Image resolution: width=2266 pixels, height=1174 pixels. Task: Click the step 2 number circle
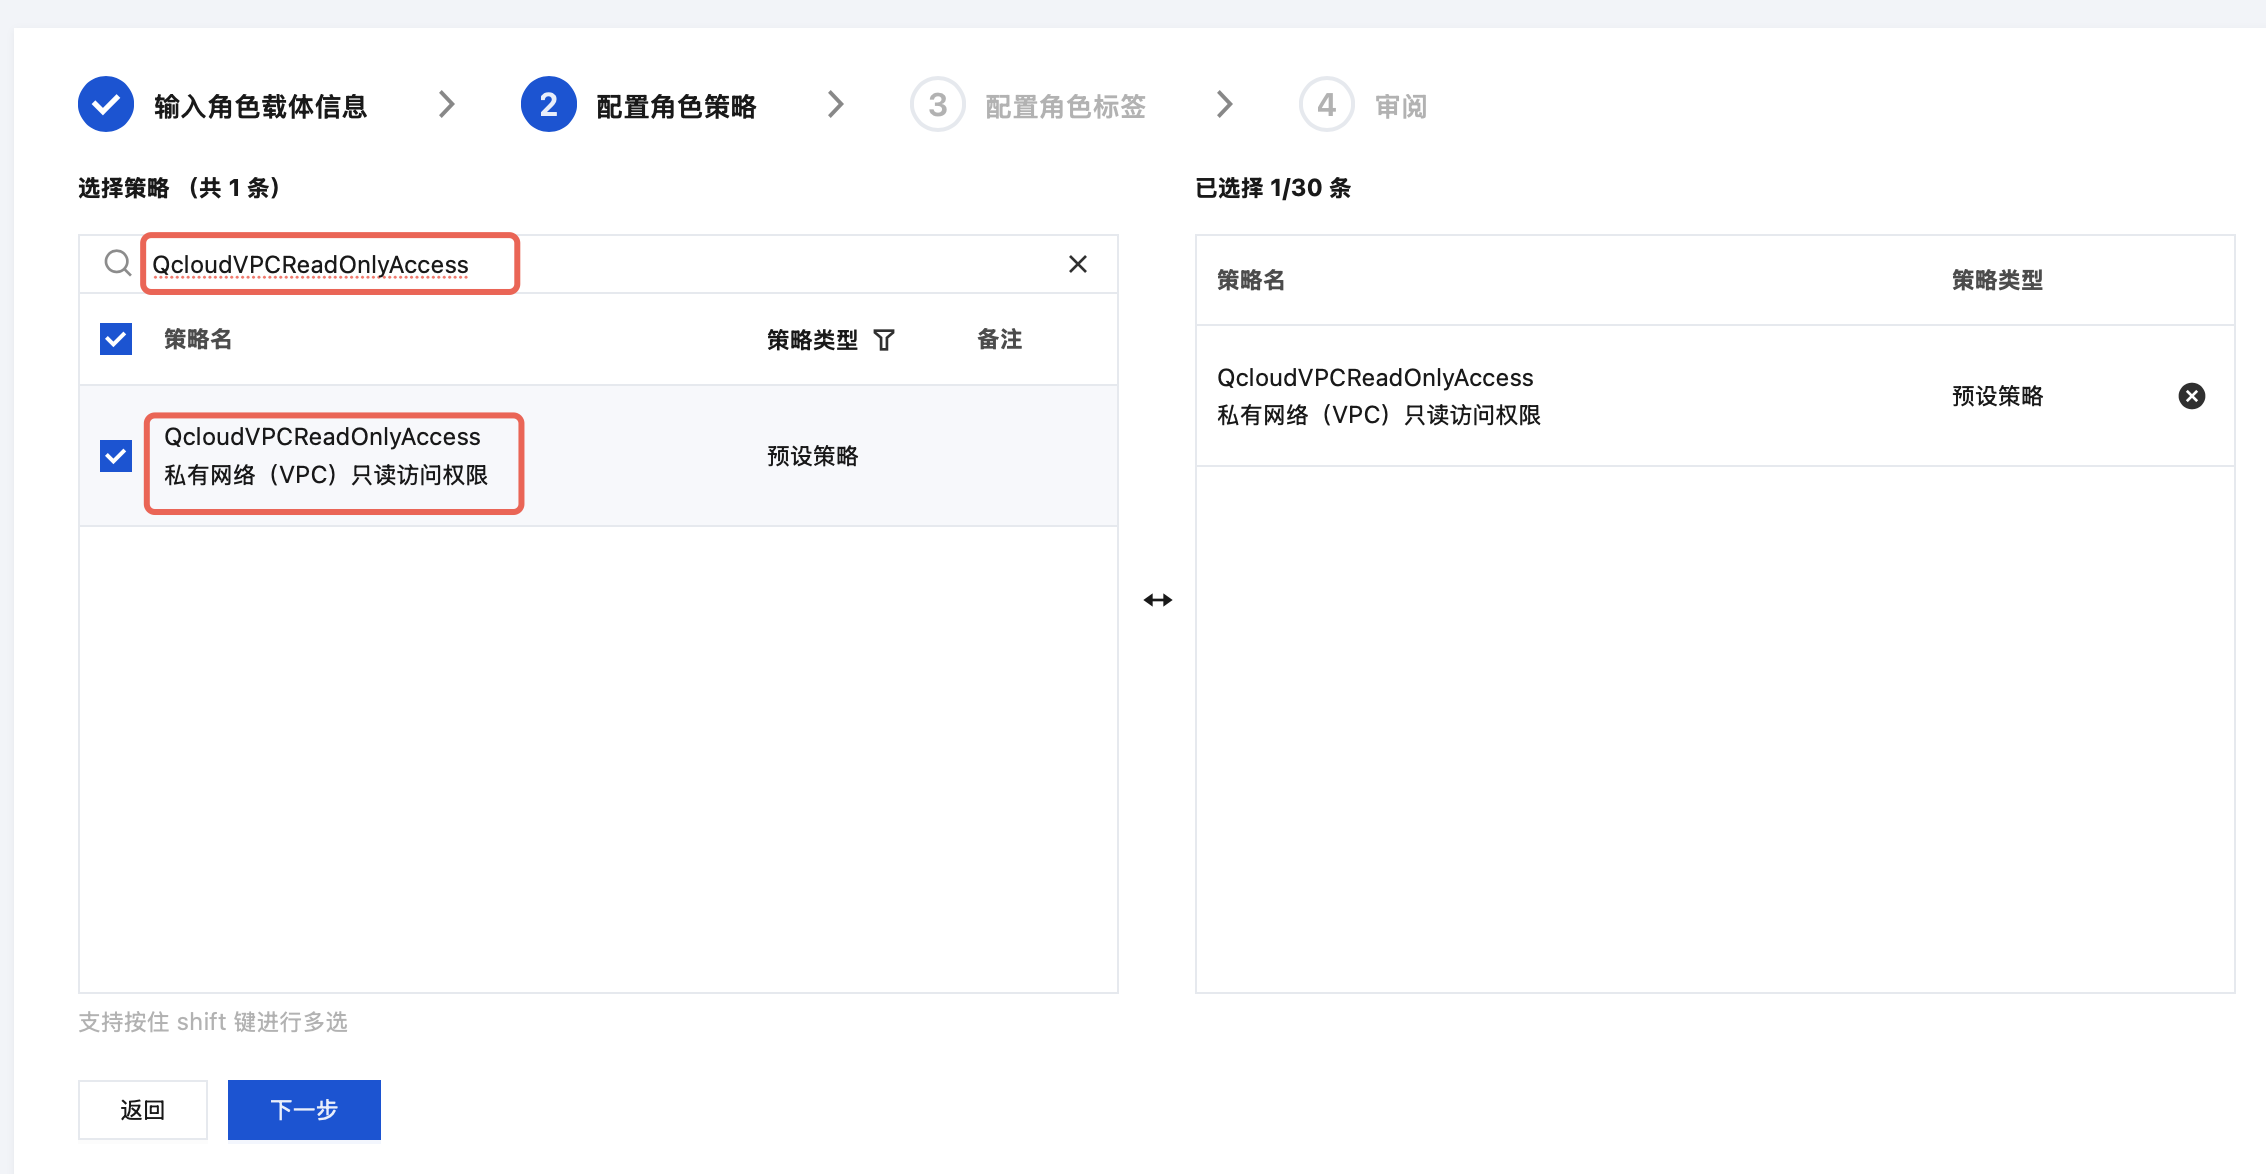point(548,105)
